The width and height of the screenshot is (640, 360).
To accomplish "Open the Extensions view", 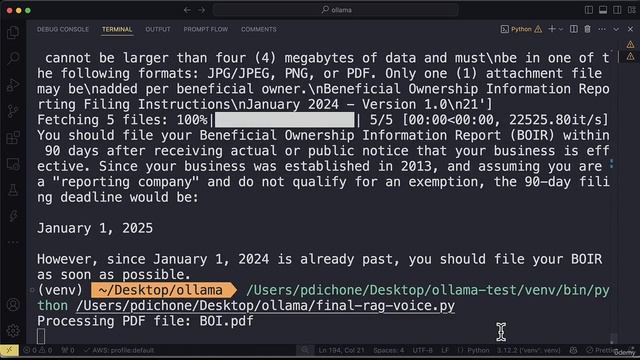I will [x=13, y=138].
